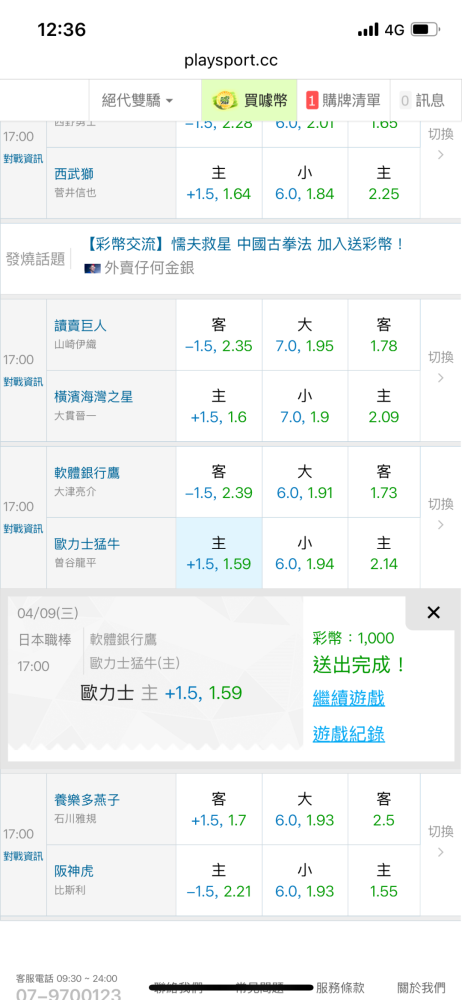Click the 繼續遊戲 link
This screenshot has height=1000, width=462.
[x=348, y=698]
